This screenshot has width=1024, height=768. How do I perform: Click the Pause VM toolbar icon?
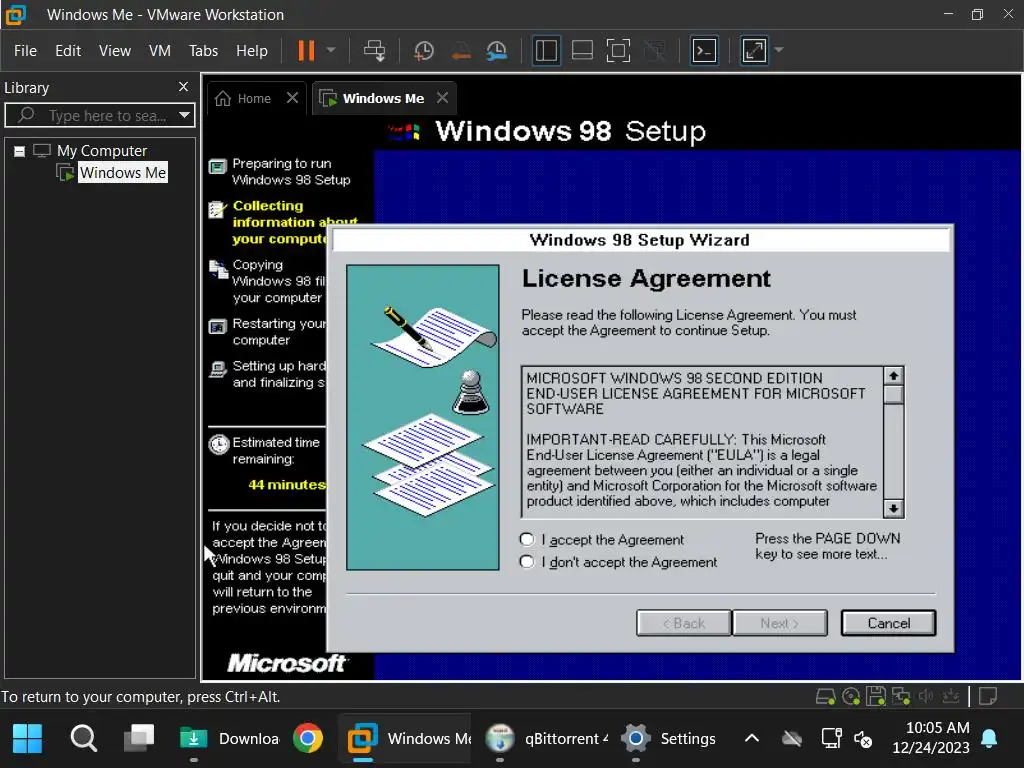pyautogui.click(x=306, y=50)
